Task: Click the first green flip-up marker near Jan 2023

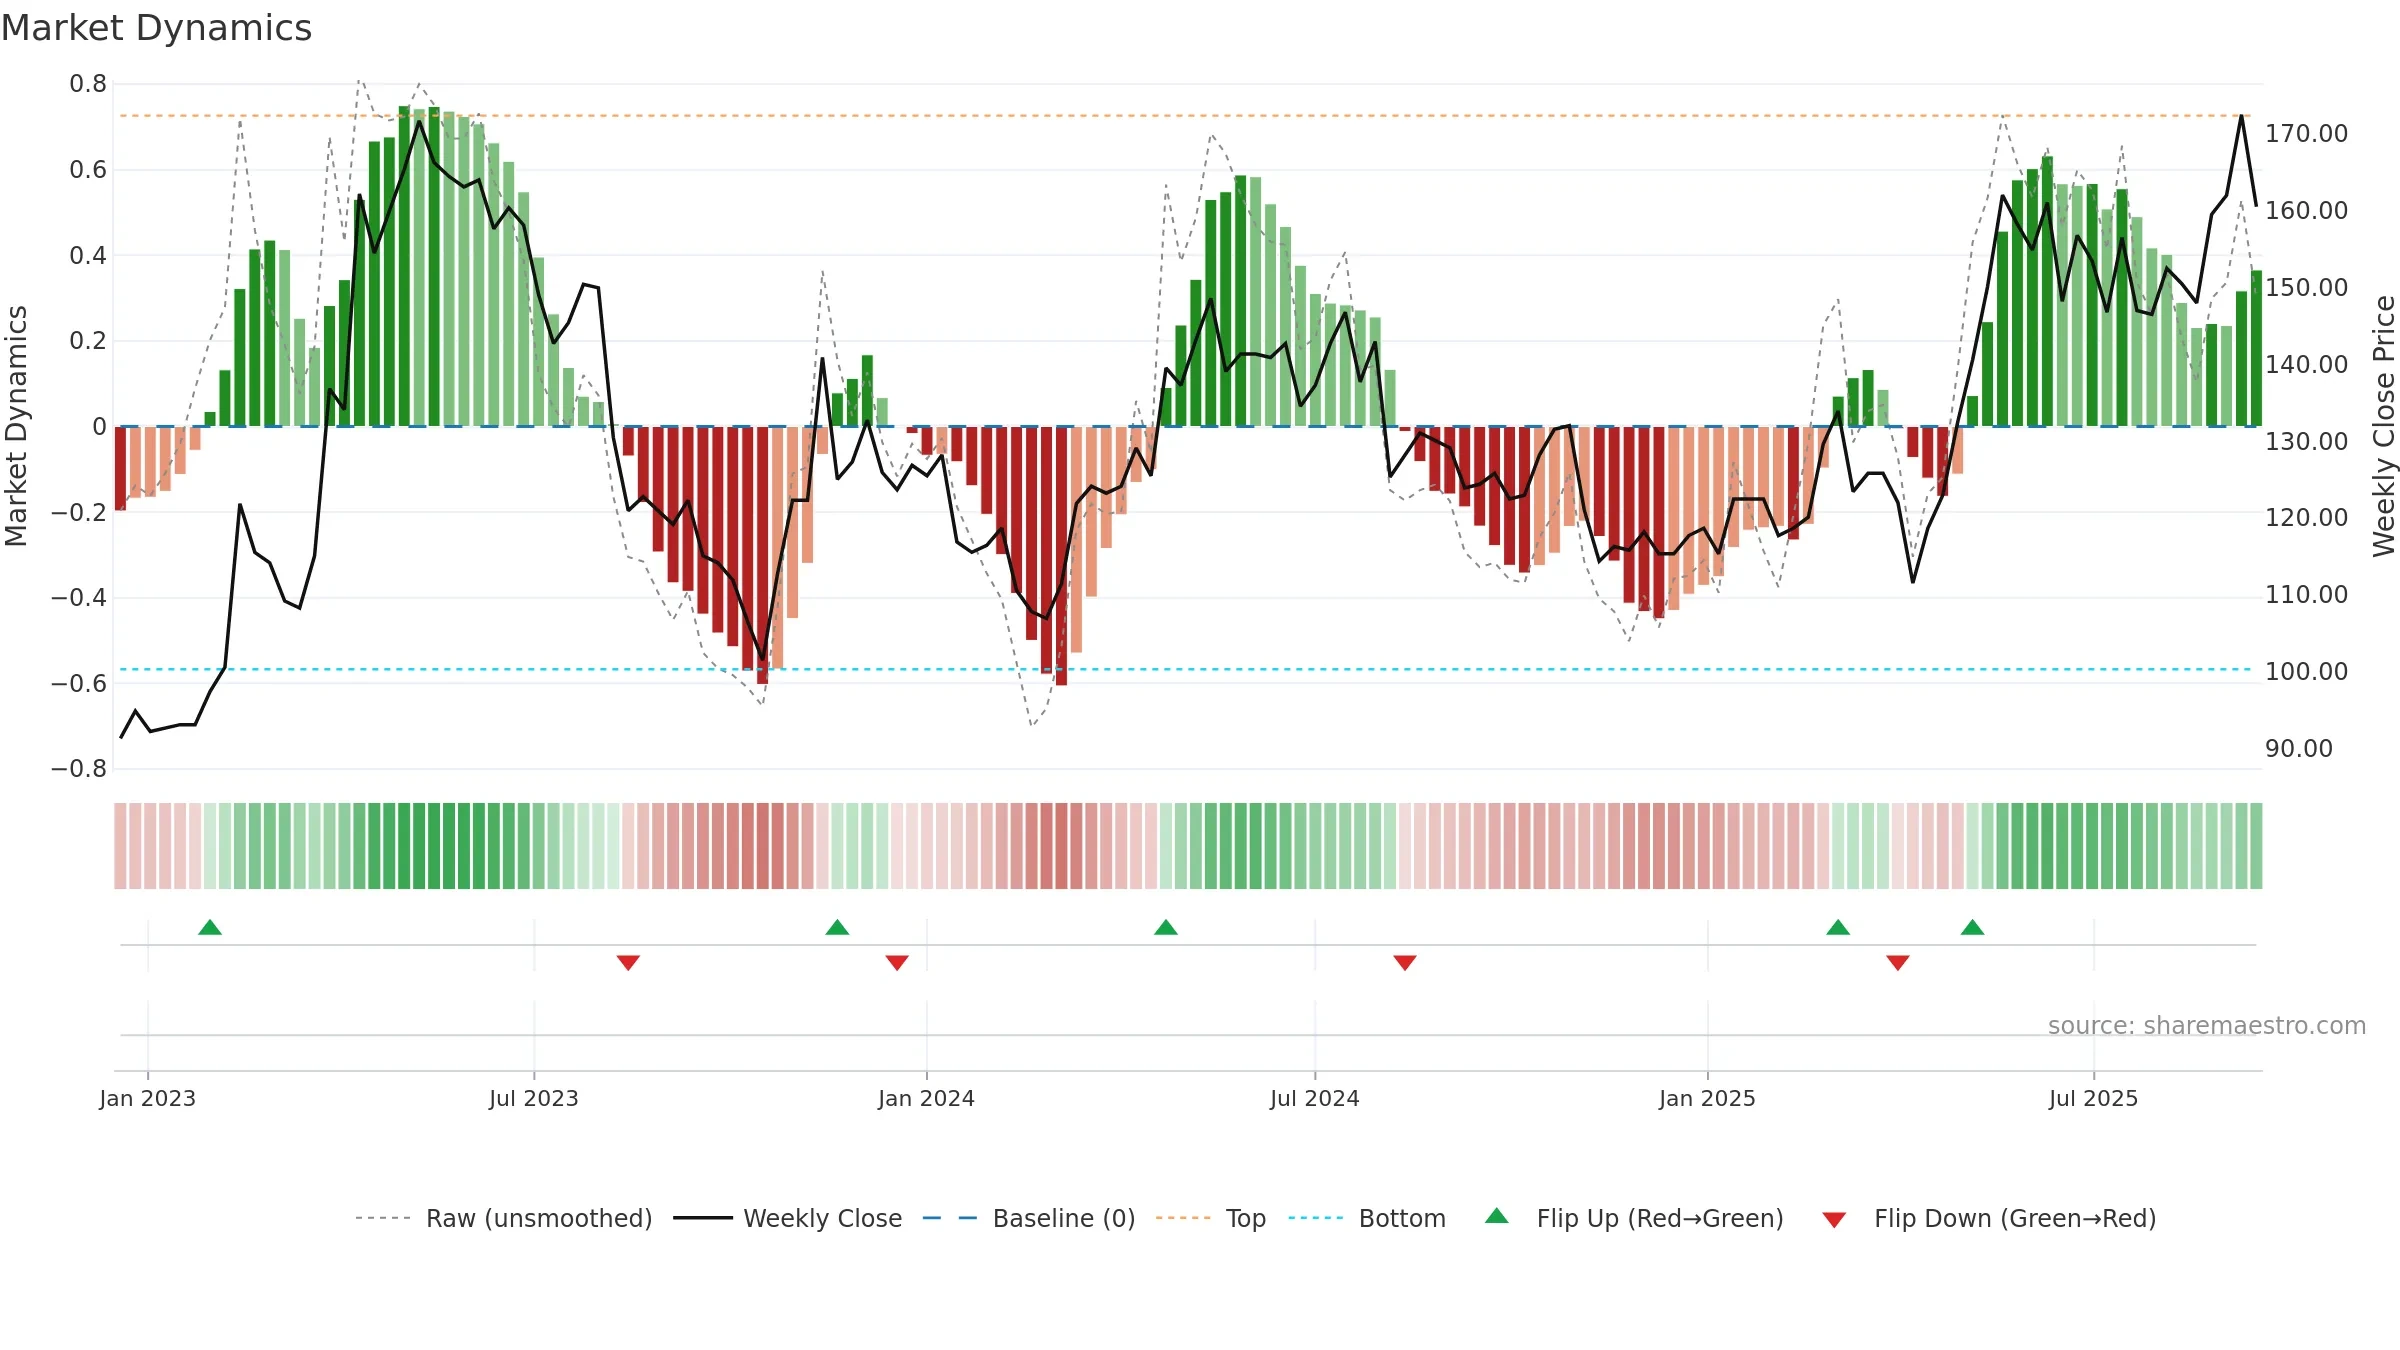Action: click(210, 927)
